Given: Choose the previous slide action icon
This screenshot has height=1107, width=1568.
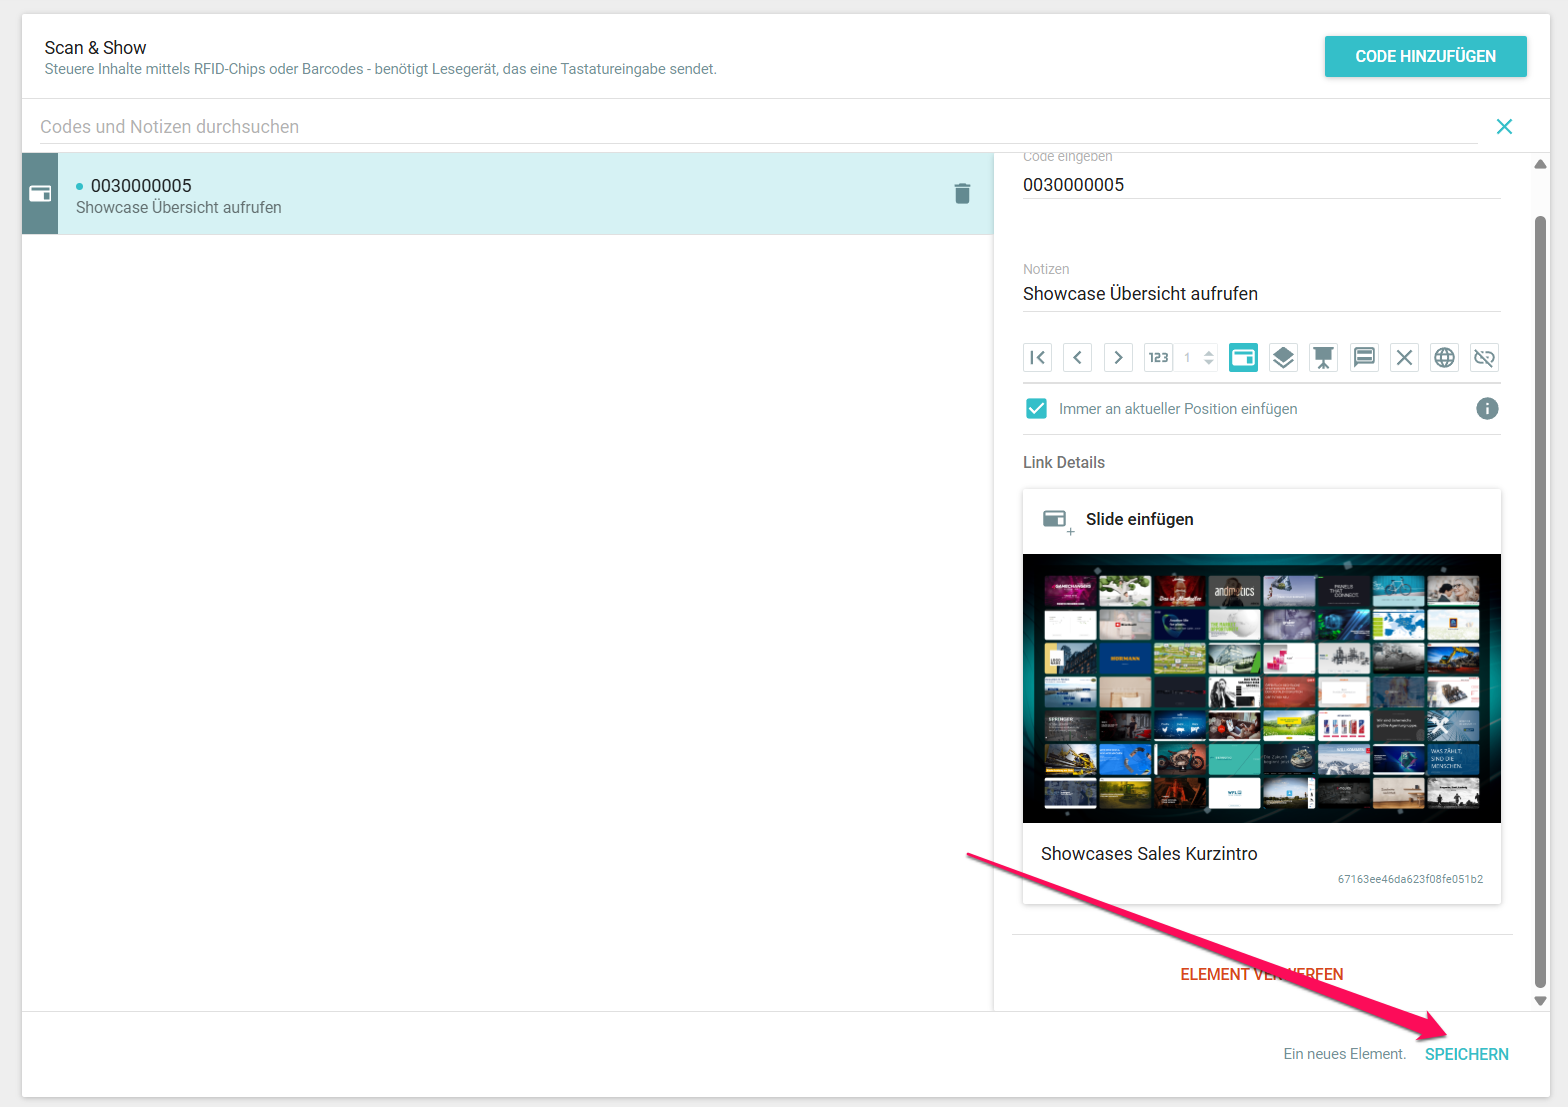Looking at the screenshot, I should (1077, 357).
